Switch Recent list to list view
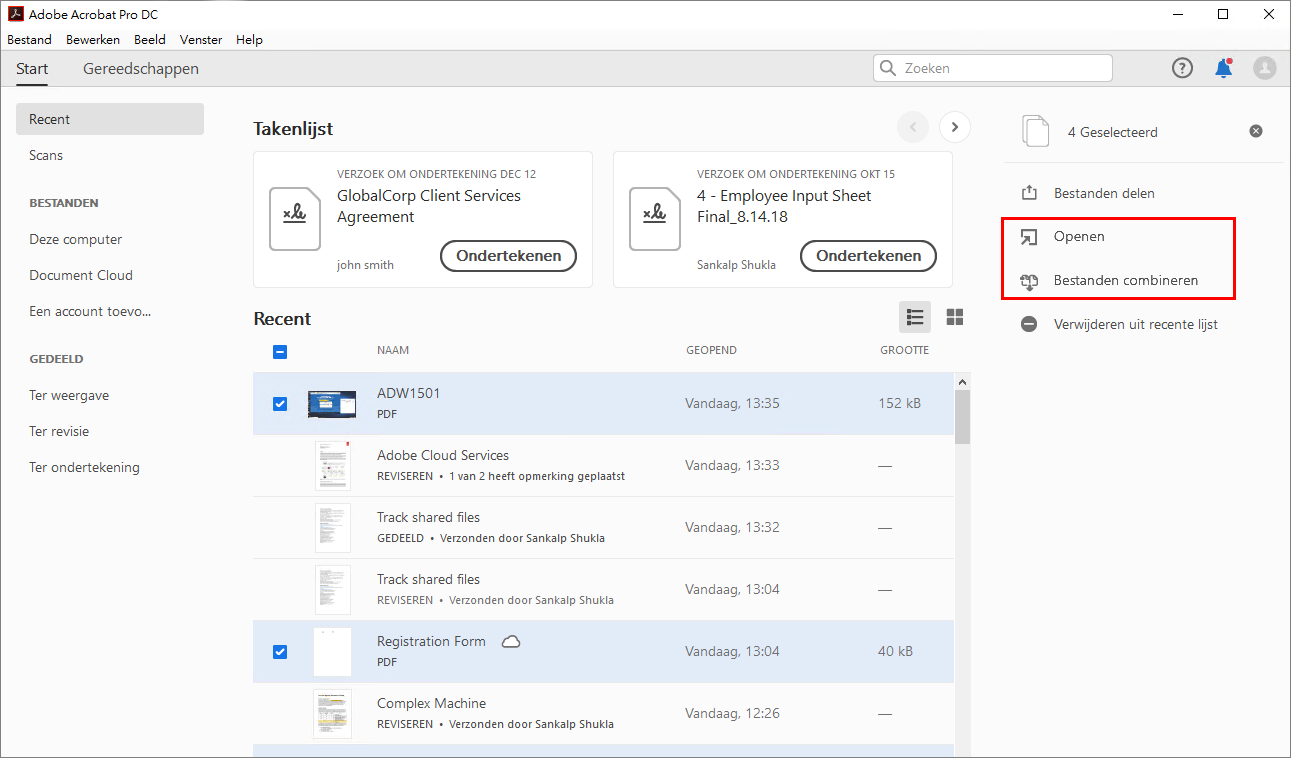This screenshot has height=758, width=1291. (915, 317)
